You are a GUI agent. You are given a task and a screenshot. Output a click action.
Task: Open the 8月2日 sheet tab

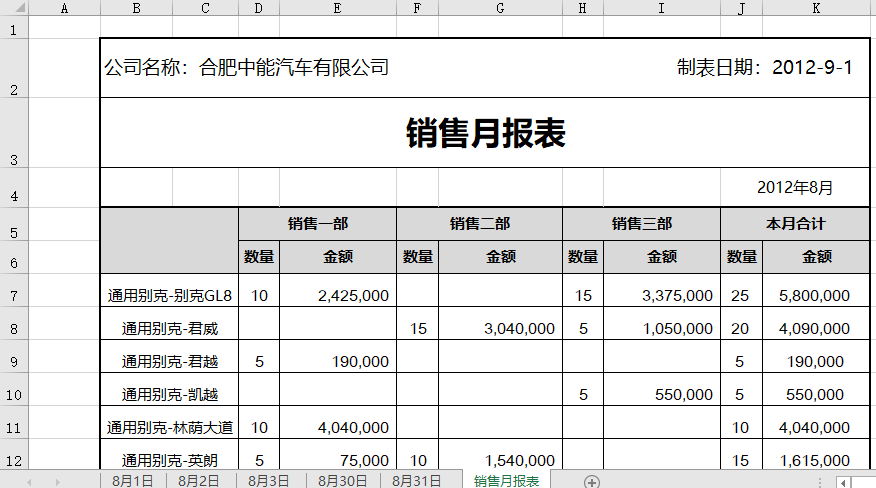[x=199, y=481]
